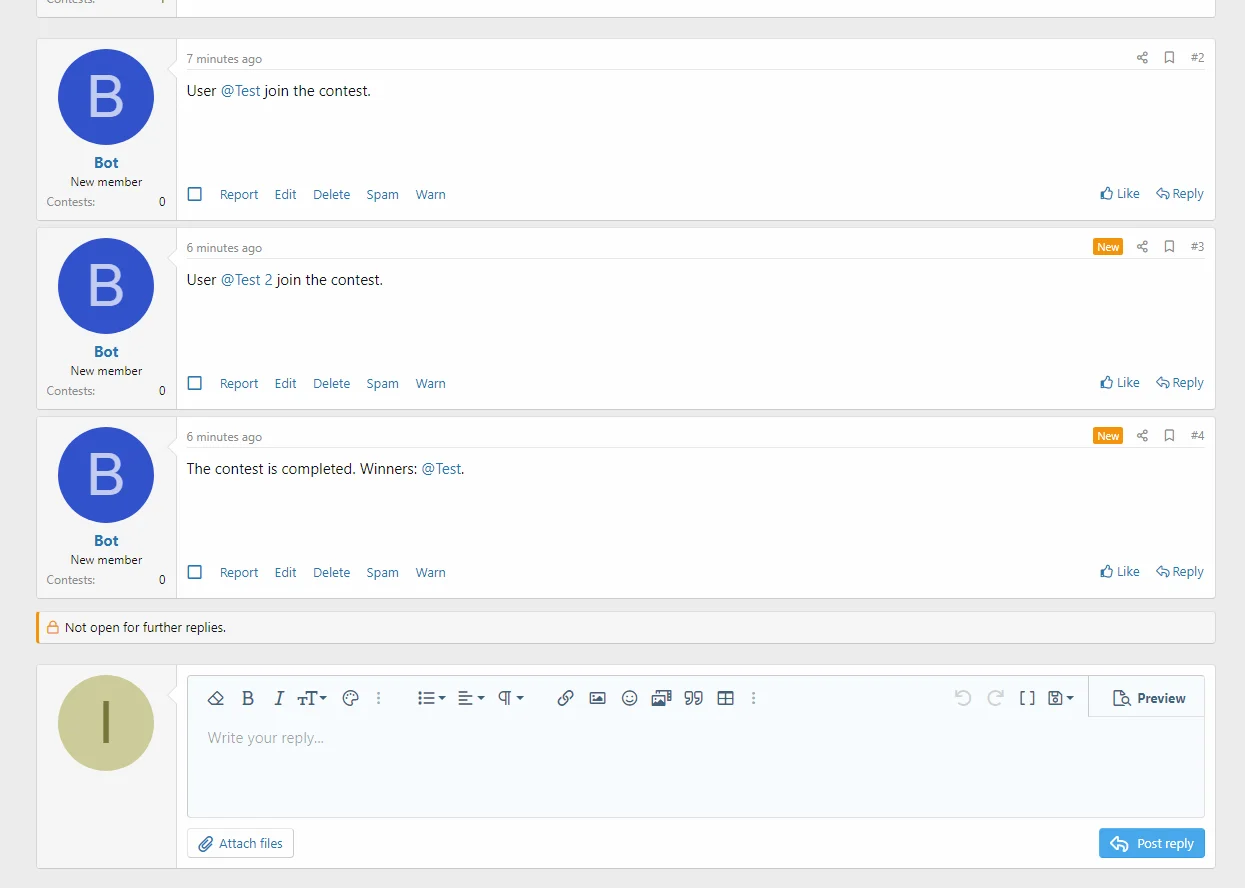This screenshot has width=1245, height=888.
Task: Open the drafts save menu
Action: tap(1060, 698)
